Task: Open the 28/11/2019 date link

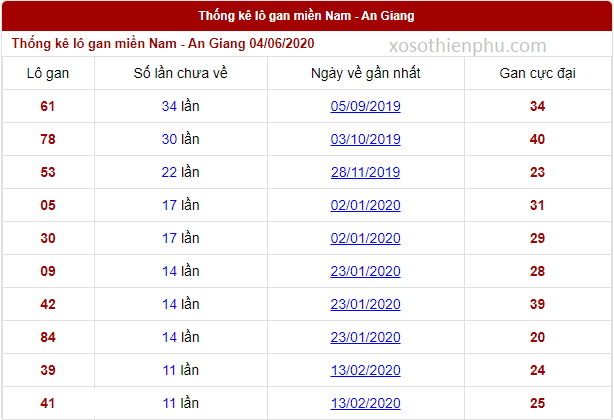Action: click(365, 172)
